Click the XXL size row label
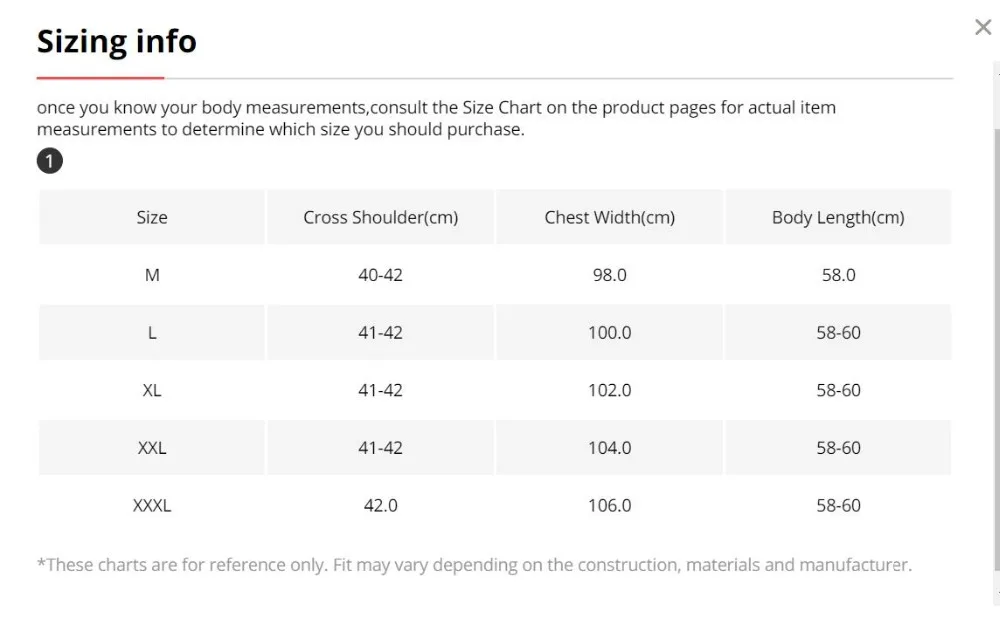Viewport: 1000px width, 618px height. [x=152, y=448]
